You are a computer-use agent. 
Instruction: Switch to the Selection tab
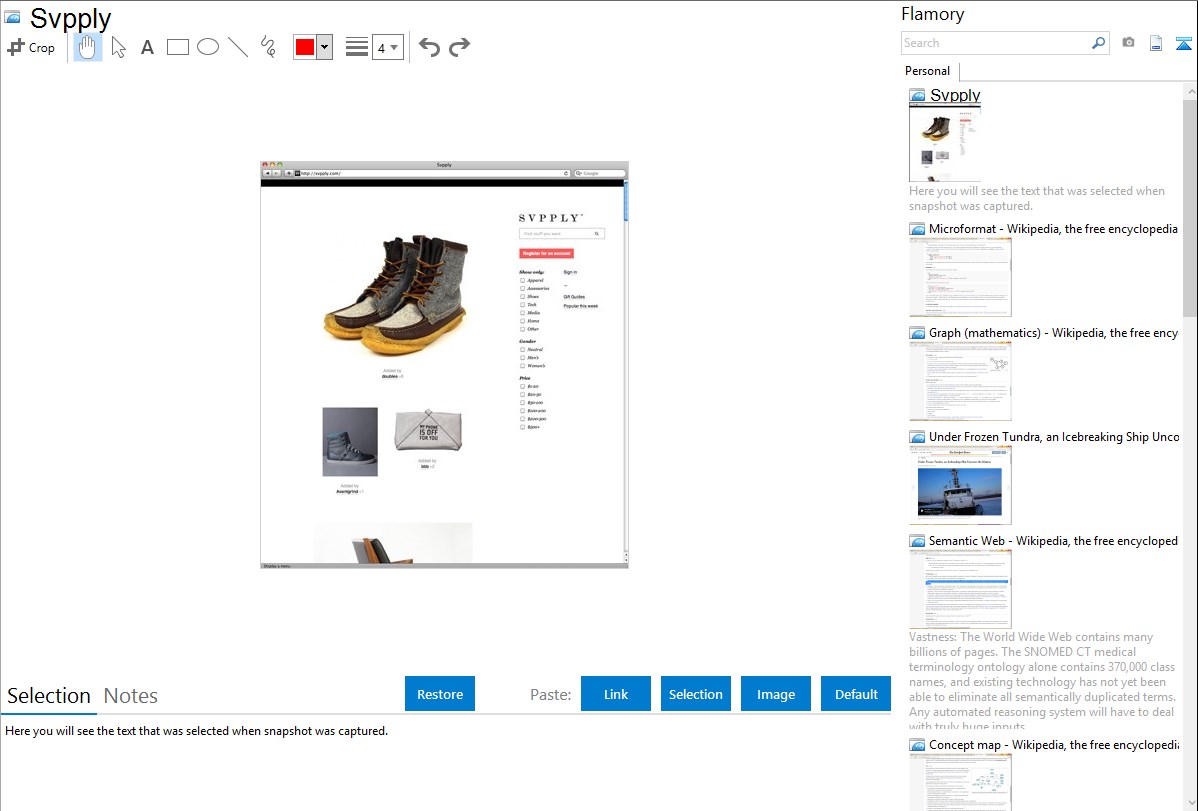49,696
